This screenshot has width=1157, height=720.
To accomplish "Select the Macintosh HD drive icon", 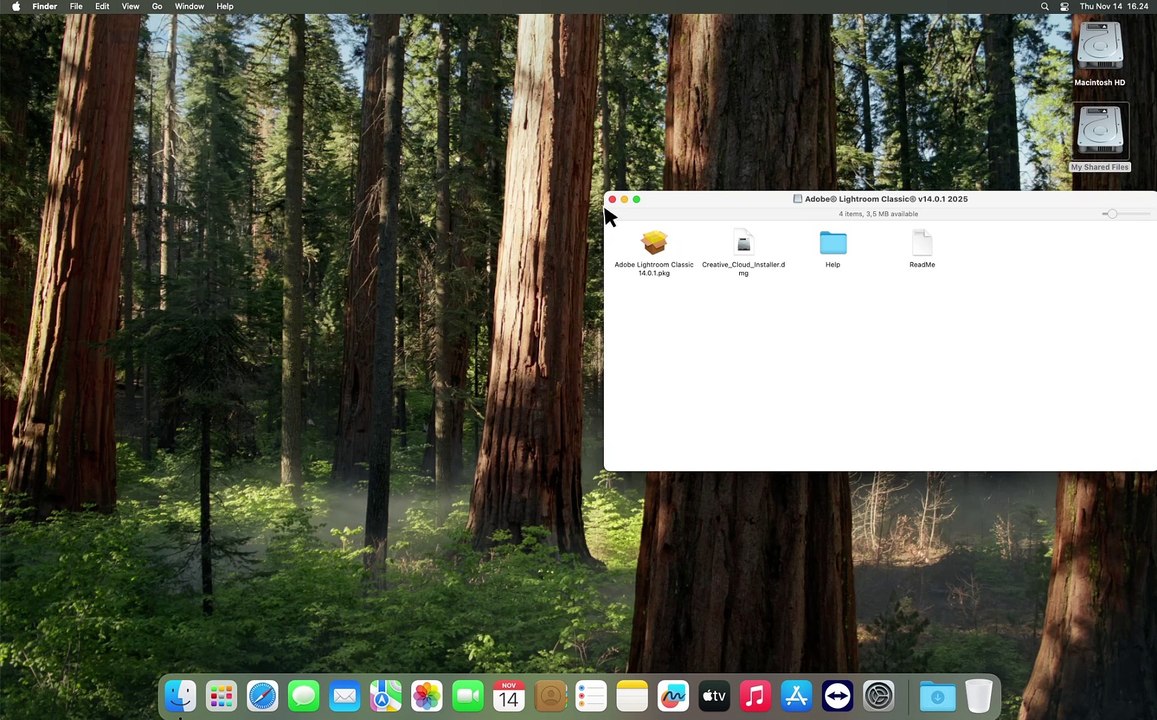I will pos(1099,47).
